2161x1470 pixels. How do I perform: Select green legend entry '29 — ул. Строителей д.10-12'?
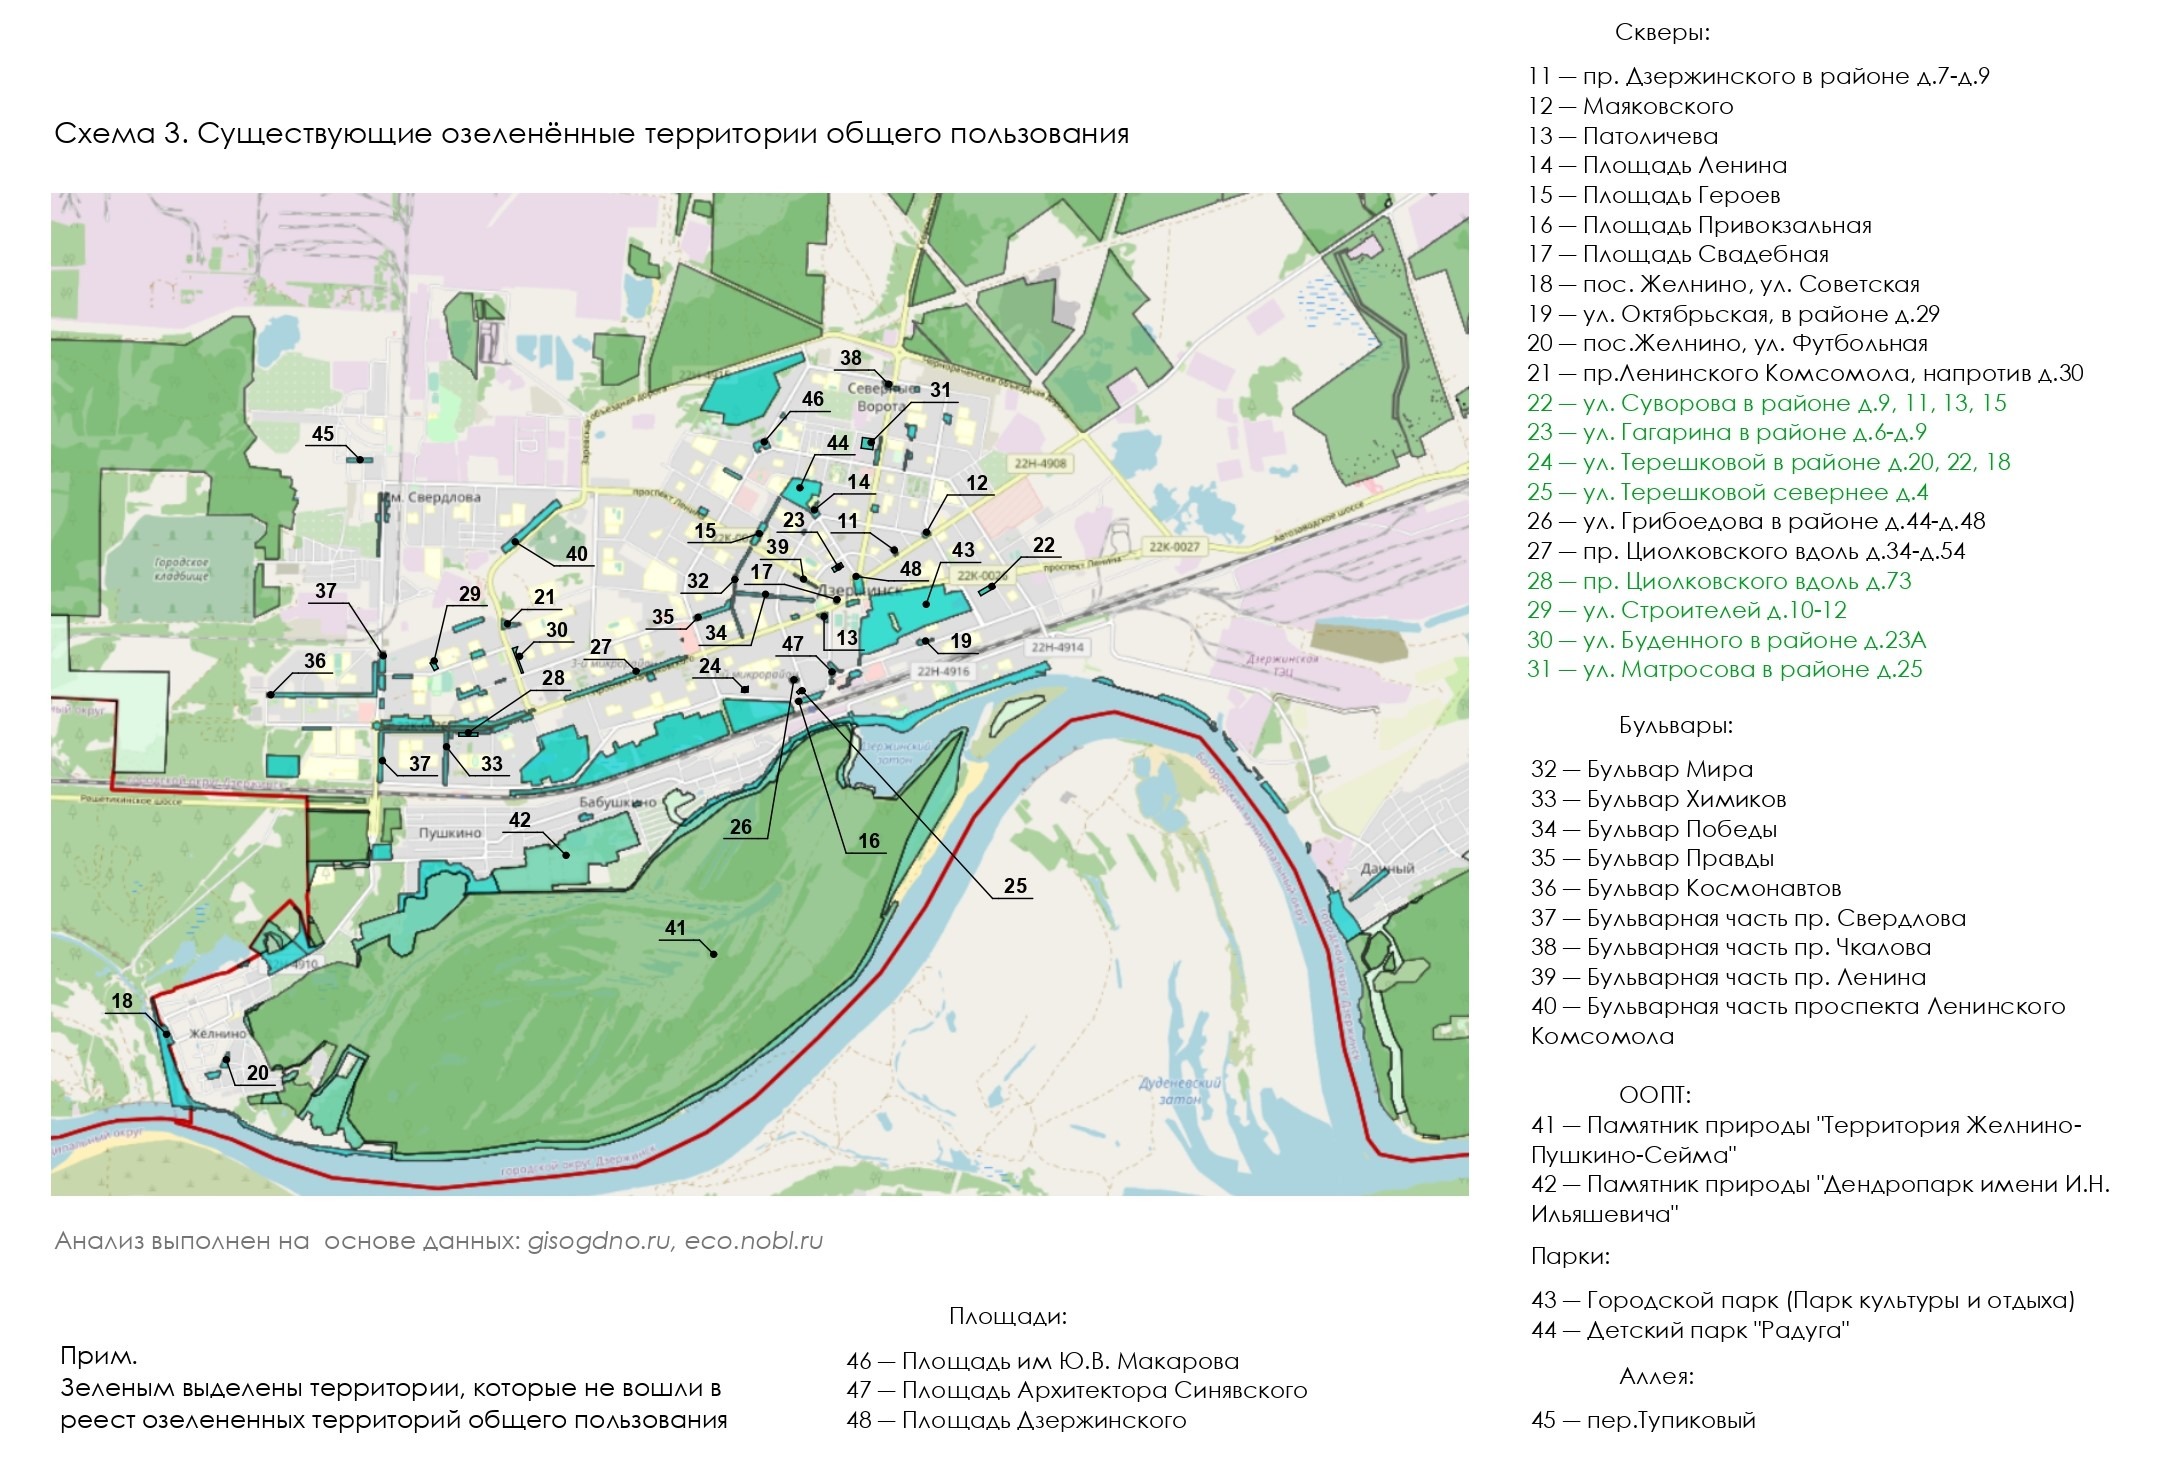(1687, 610)
